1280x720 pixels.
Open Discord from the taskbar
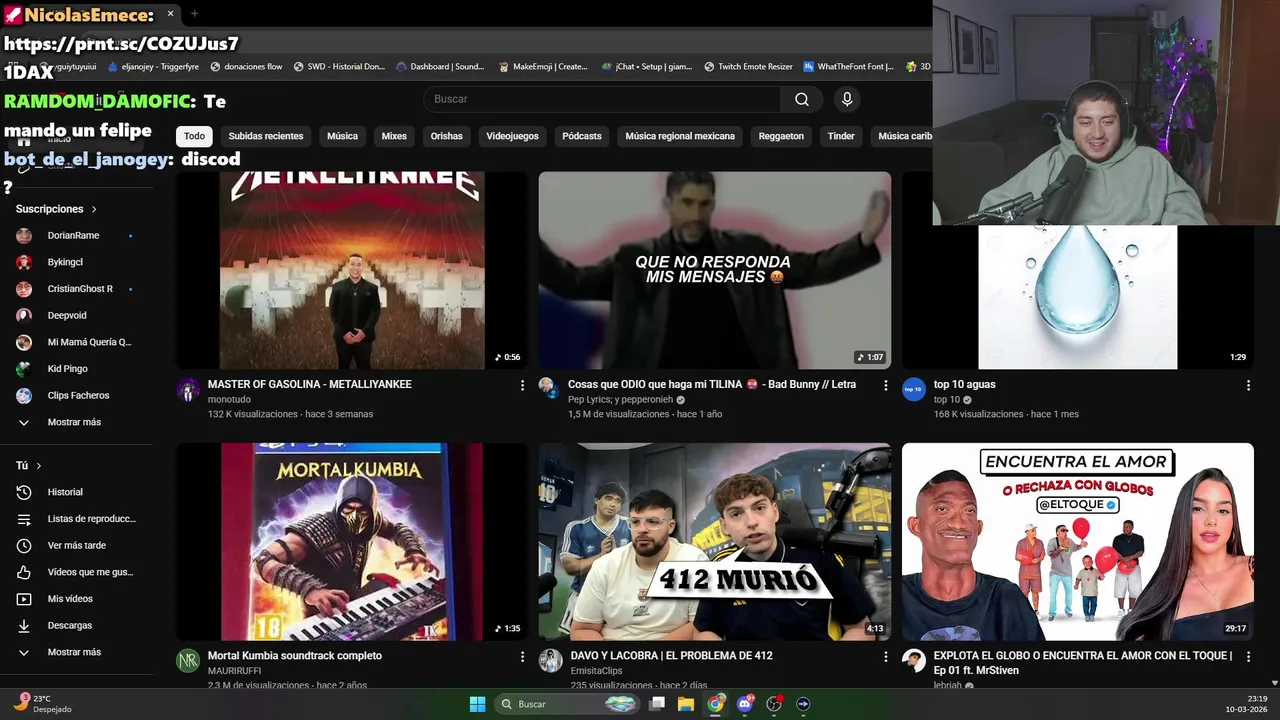coord(744,704)
